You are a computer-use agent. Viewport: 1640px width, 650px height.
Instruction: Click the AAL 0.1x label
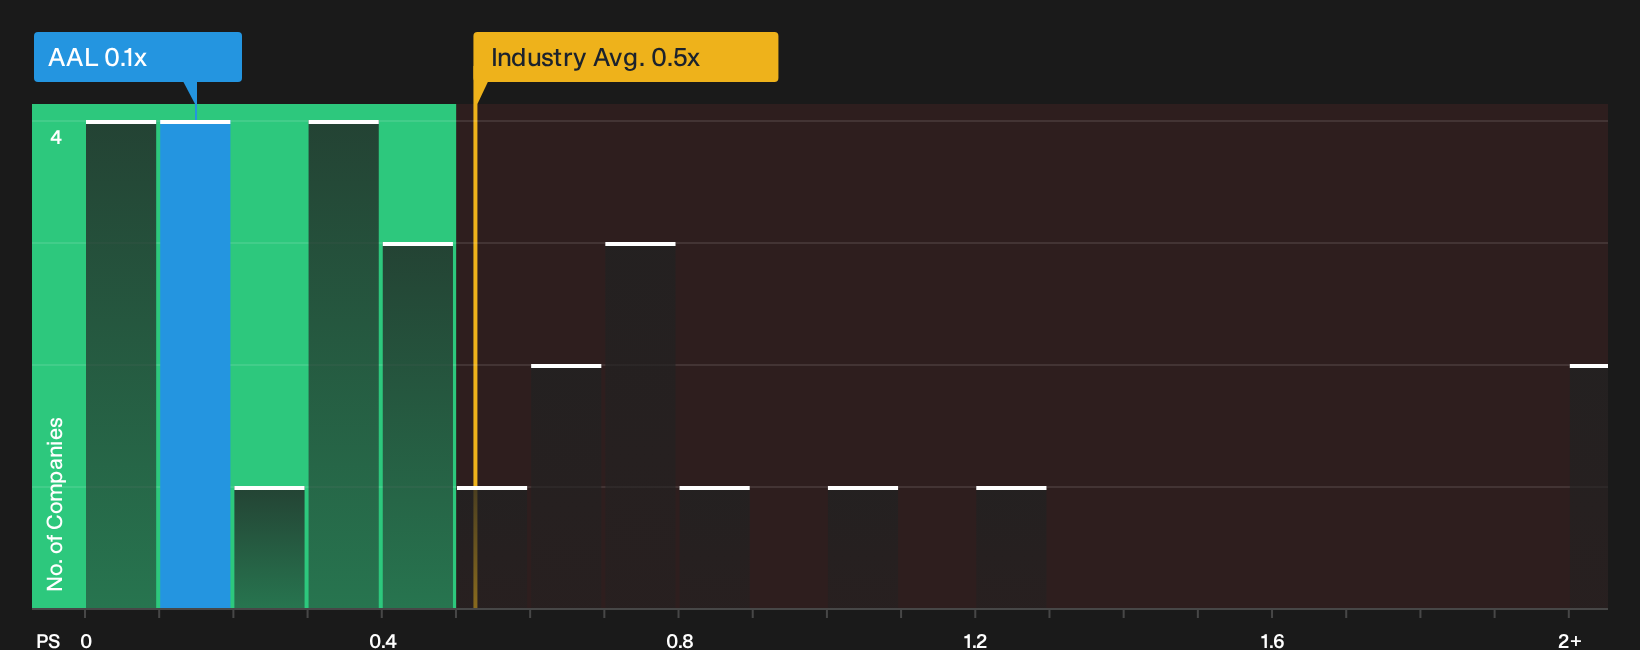(x=138, y=57)
